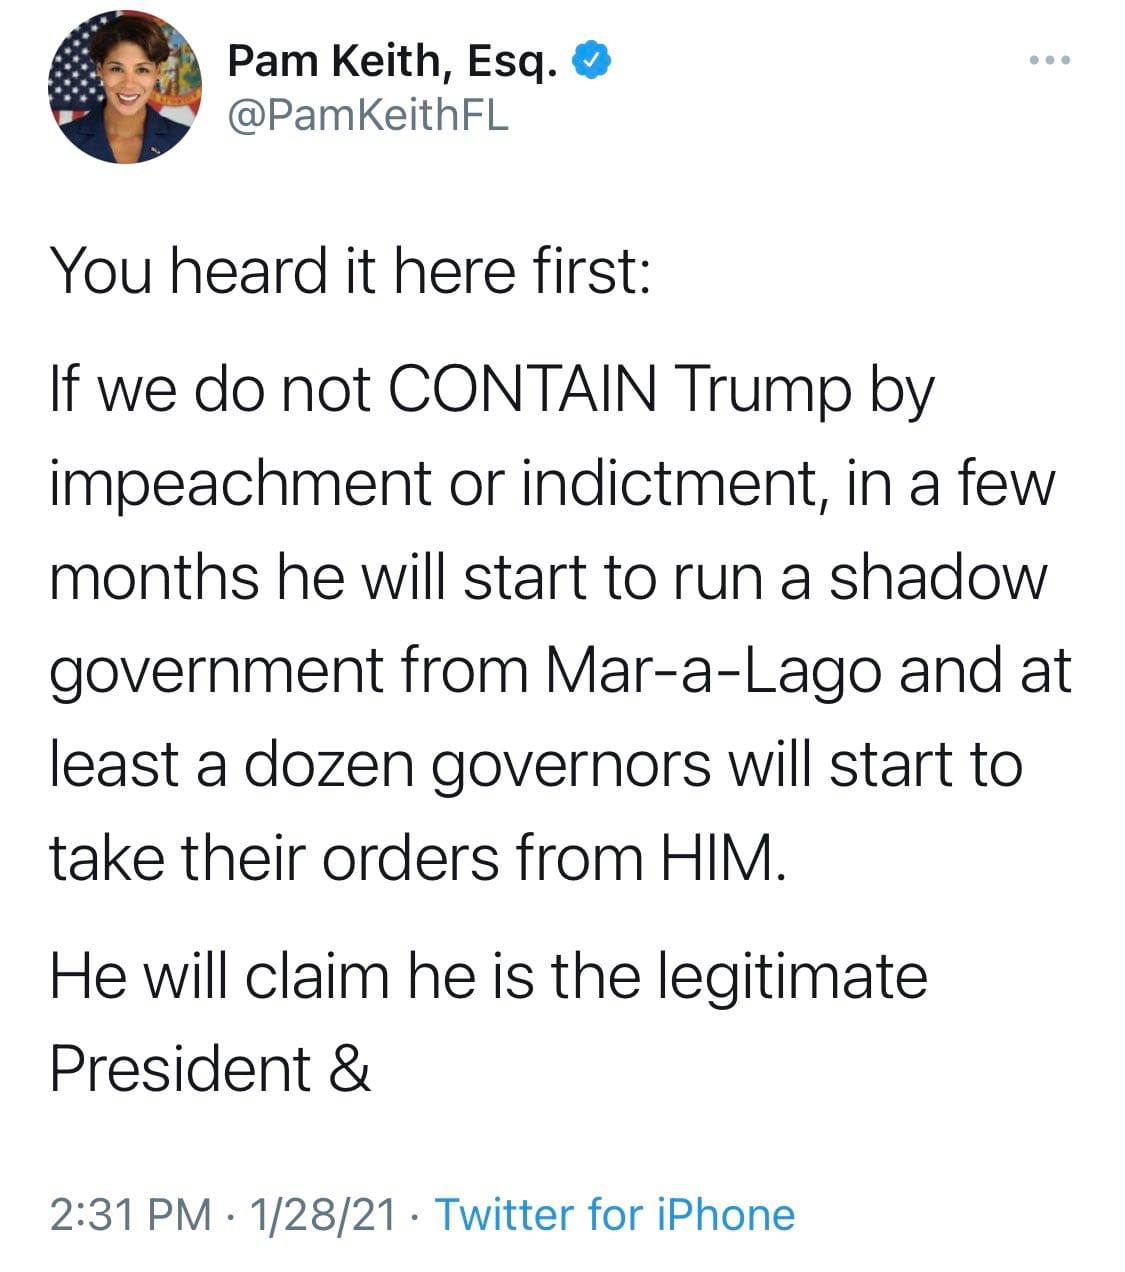Click the Mar-a-Lago text
The width and height of the screenshot is (1125, 1272).
pyautogui.click(x=712, y=671)
